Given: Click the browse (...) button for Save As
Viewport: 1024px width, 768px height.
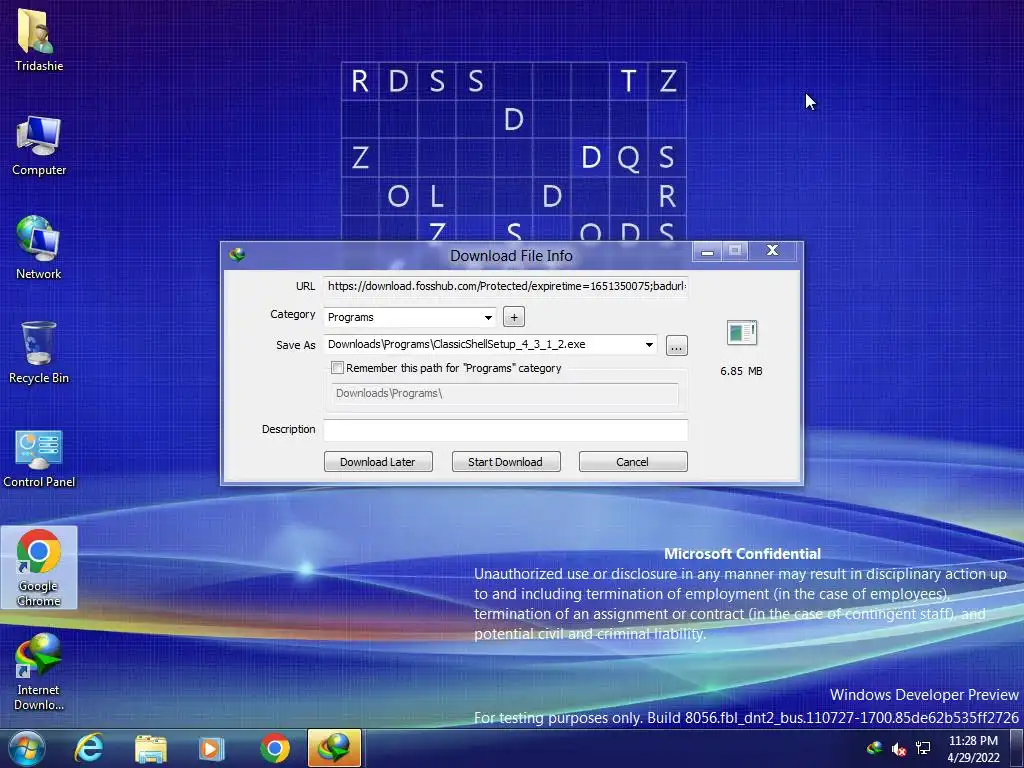Looking at the screenshot, I should click(677, 345).
